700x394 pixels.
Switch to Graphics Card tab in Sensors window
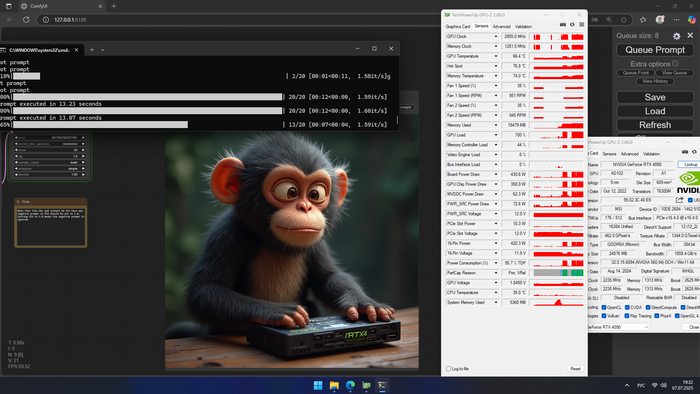(458, 26)
